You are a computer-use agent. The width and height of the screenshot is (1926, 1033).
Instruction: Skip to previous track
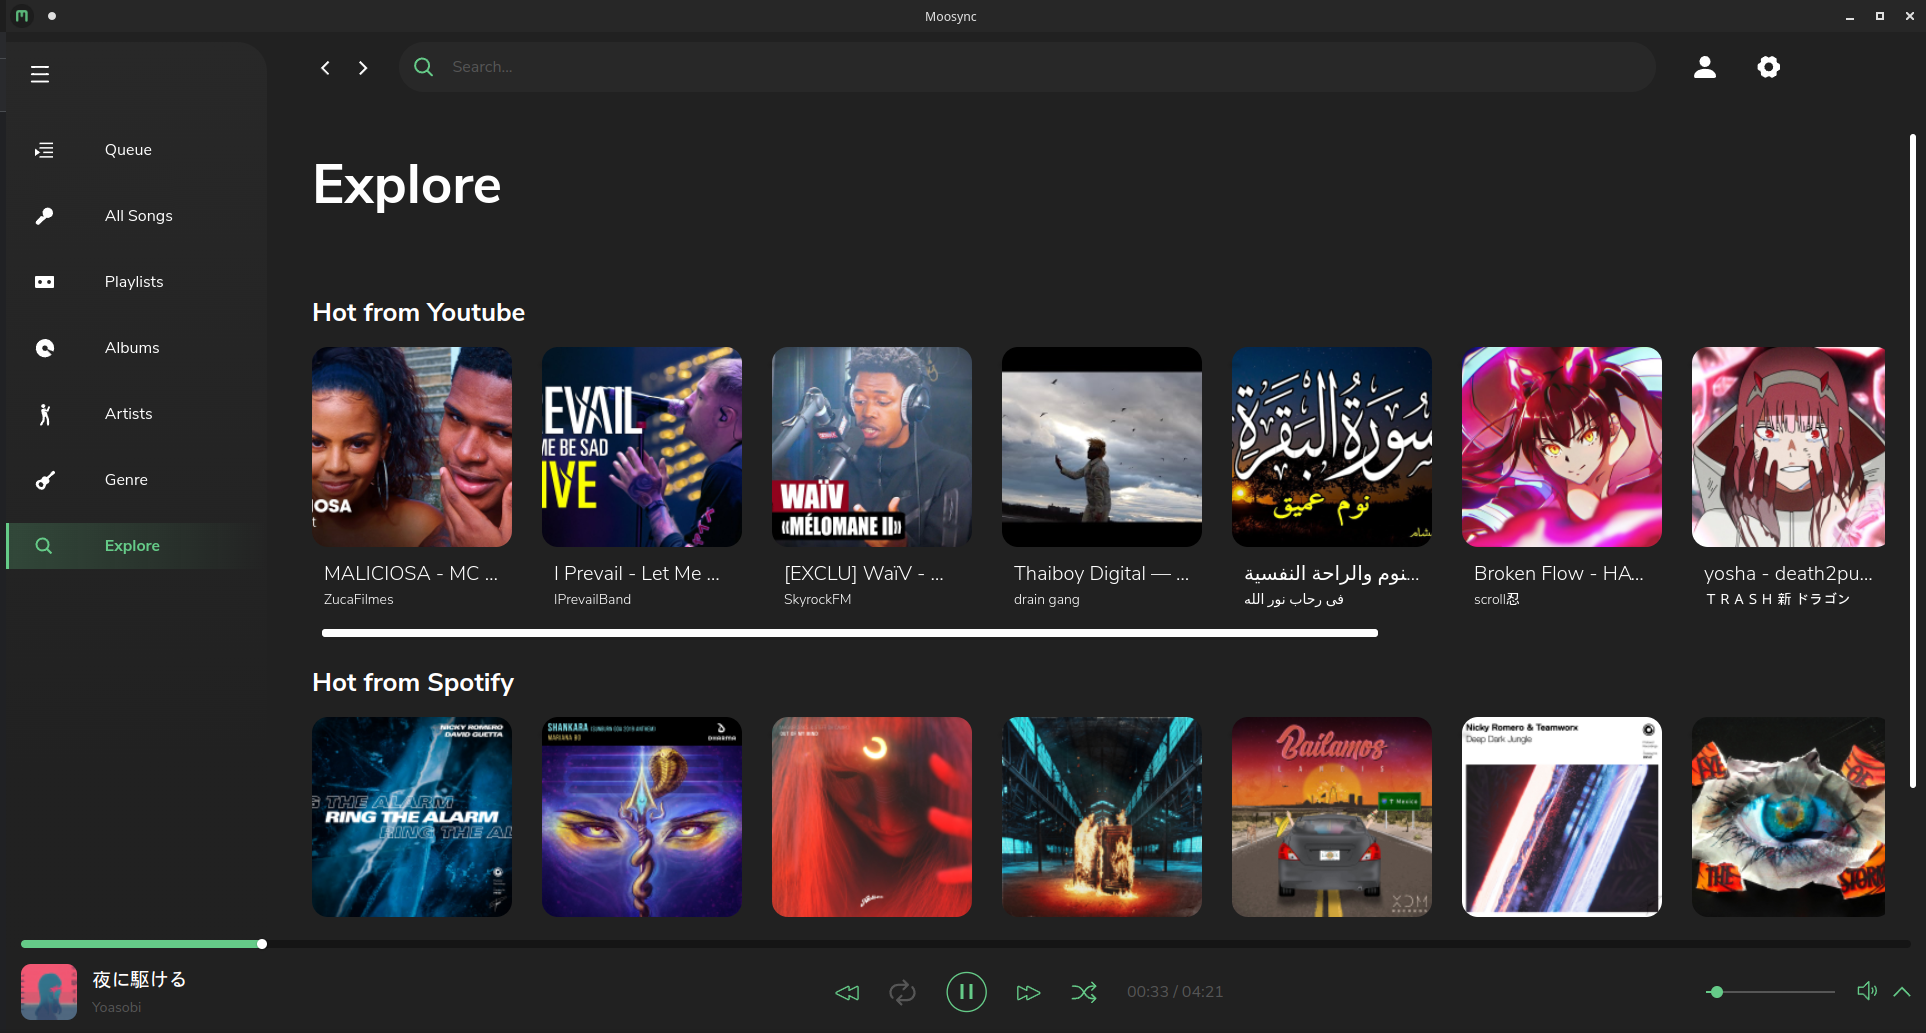click(x=847, y=992)
